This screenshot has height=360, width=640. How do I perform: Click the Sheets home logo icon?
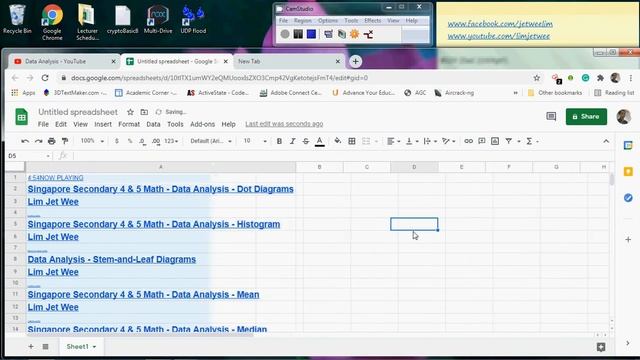pos(22,117)
